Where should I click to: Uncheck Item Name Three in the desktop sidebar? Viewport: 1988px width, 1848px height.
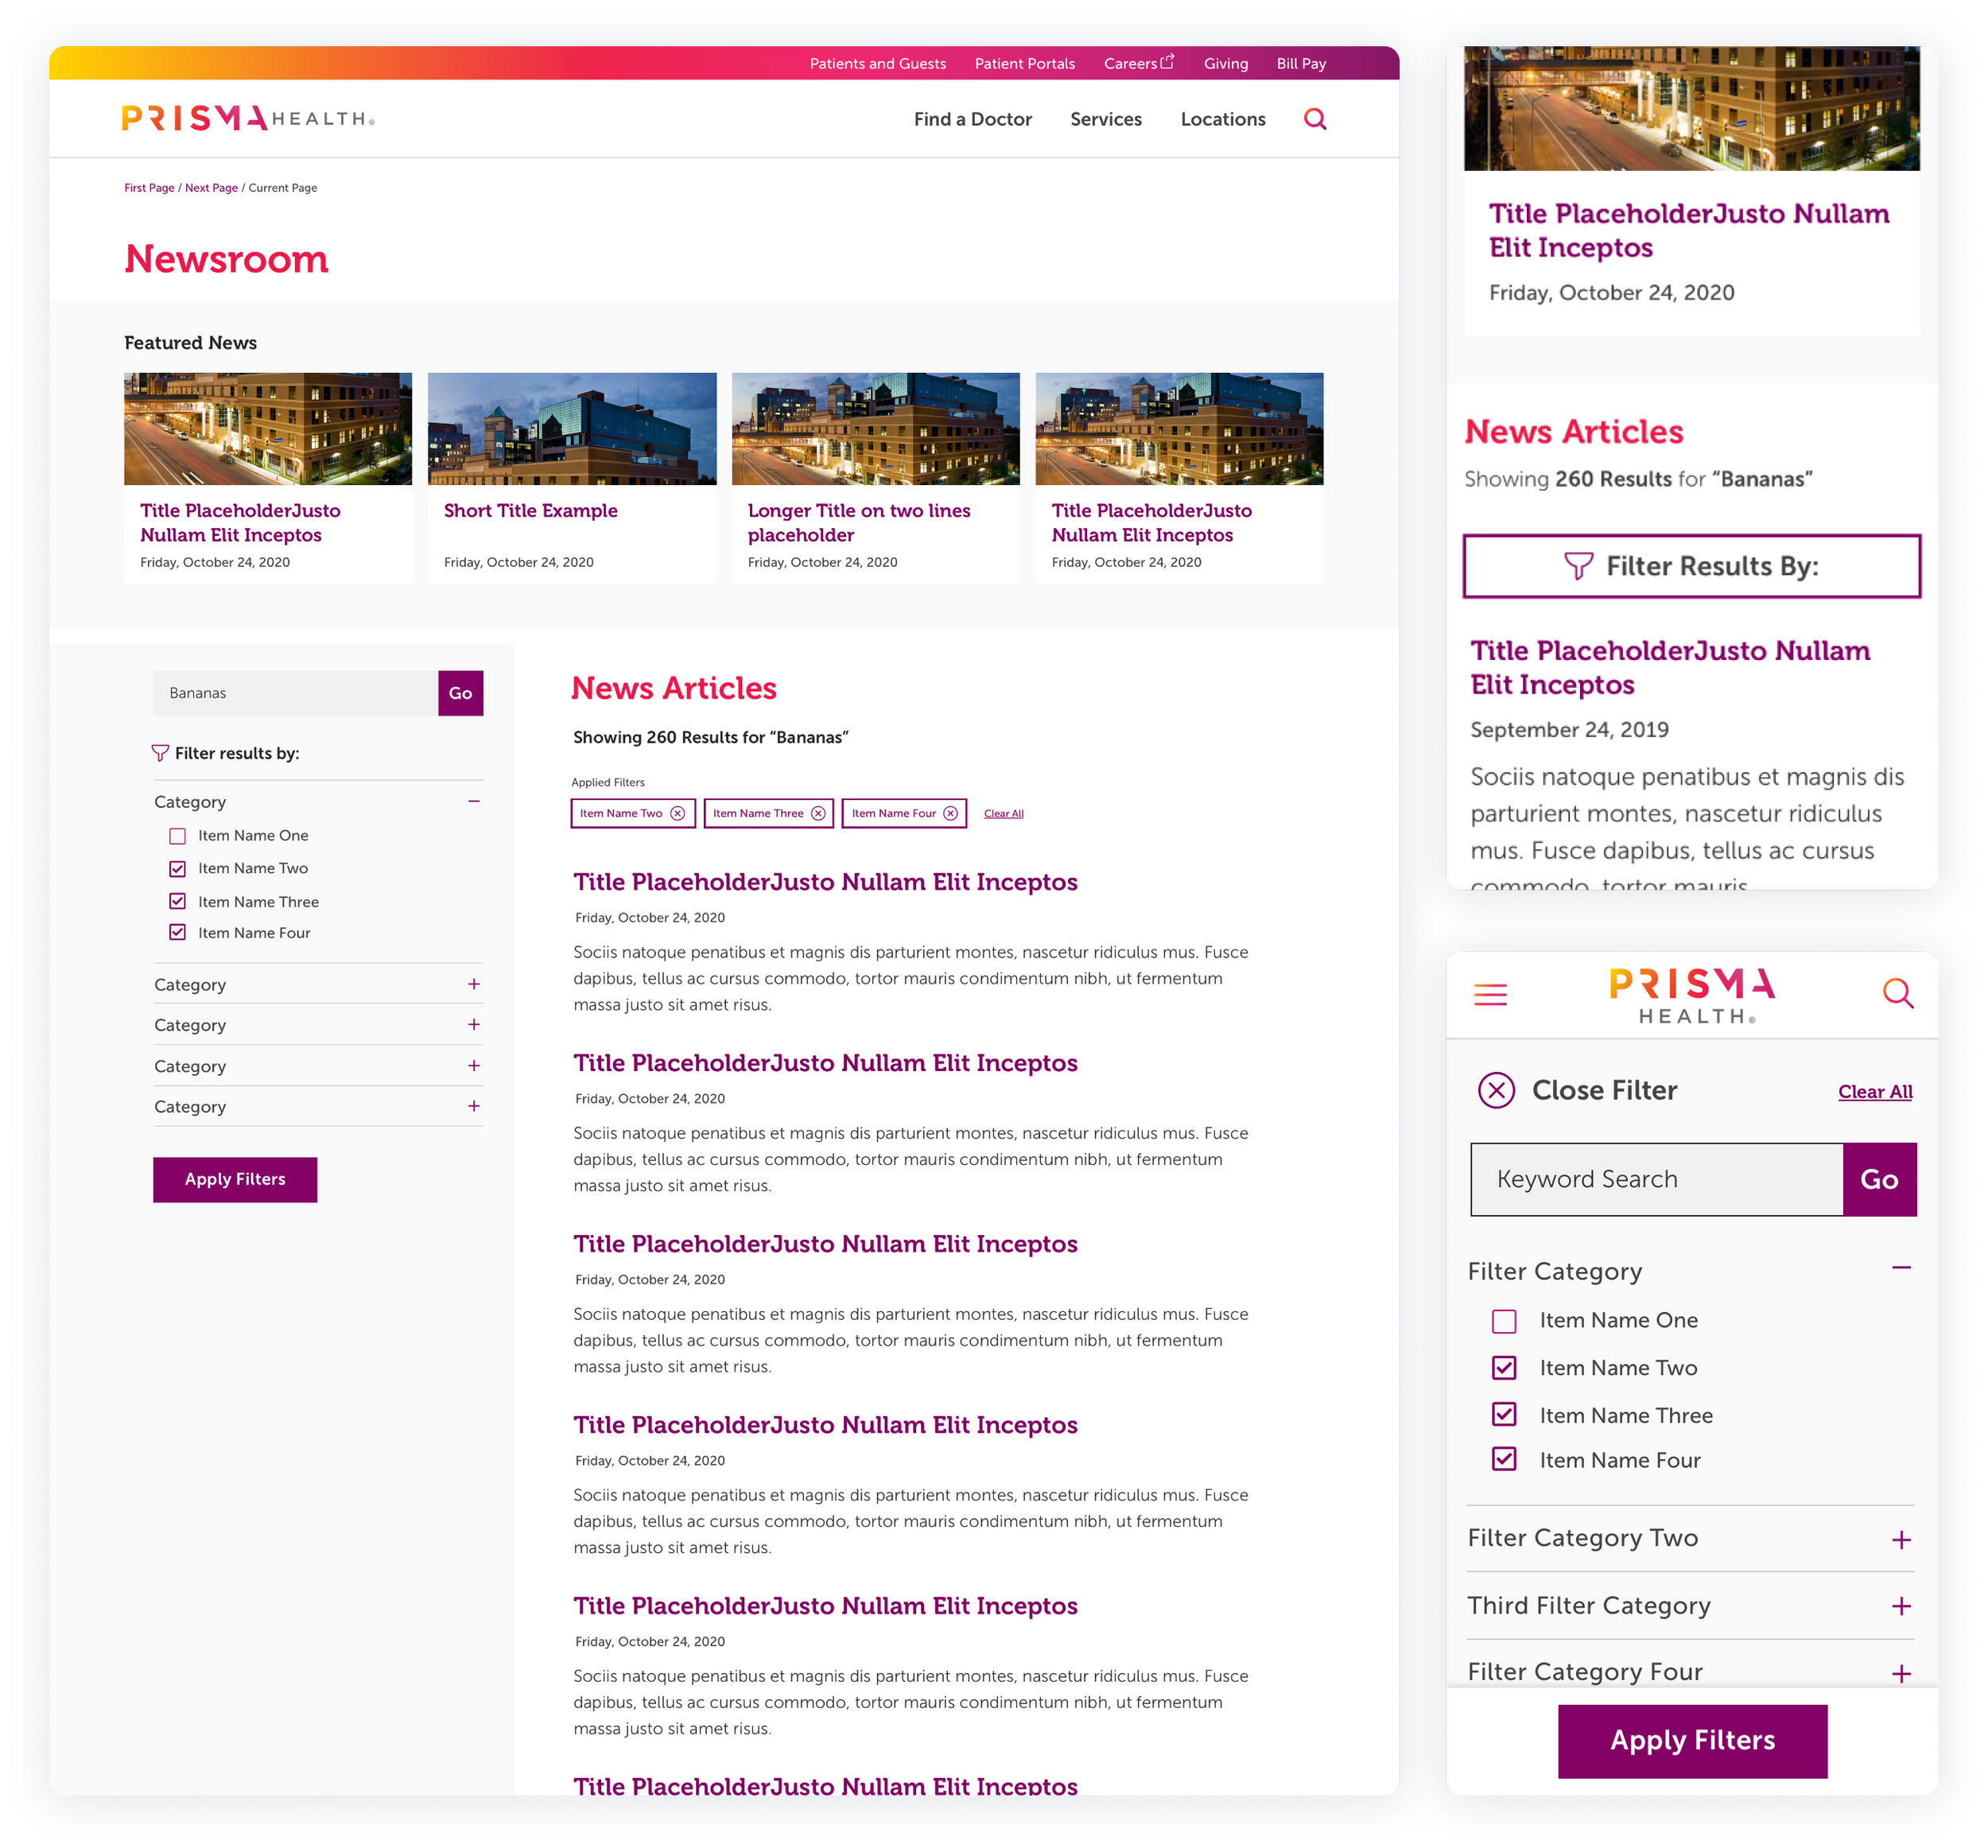[177, 901]
